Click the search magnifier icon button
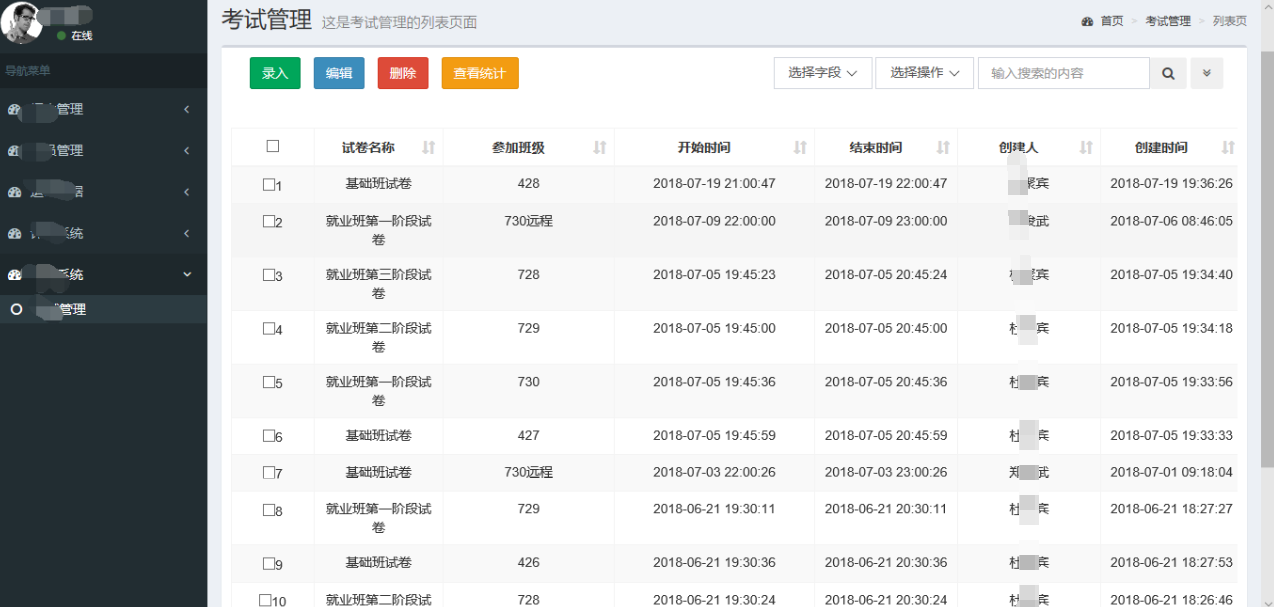This screenshot has height=607, width=1274. (x=1167, y=73)
